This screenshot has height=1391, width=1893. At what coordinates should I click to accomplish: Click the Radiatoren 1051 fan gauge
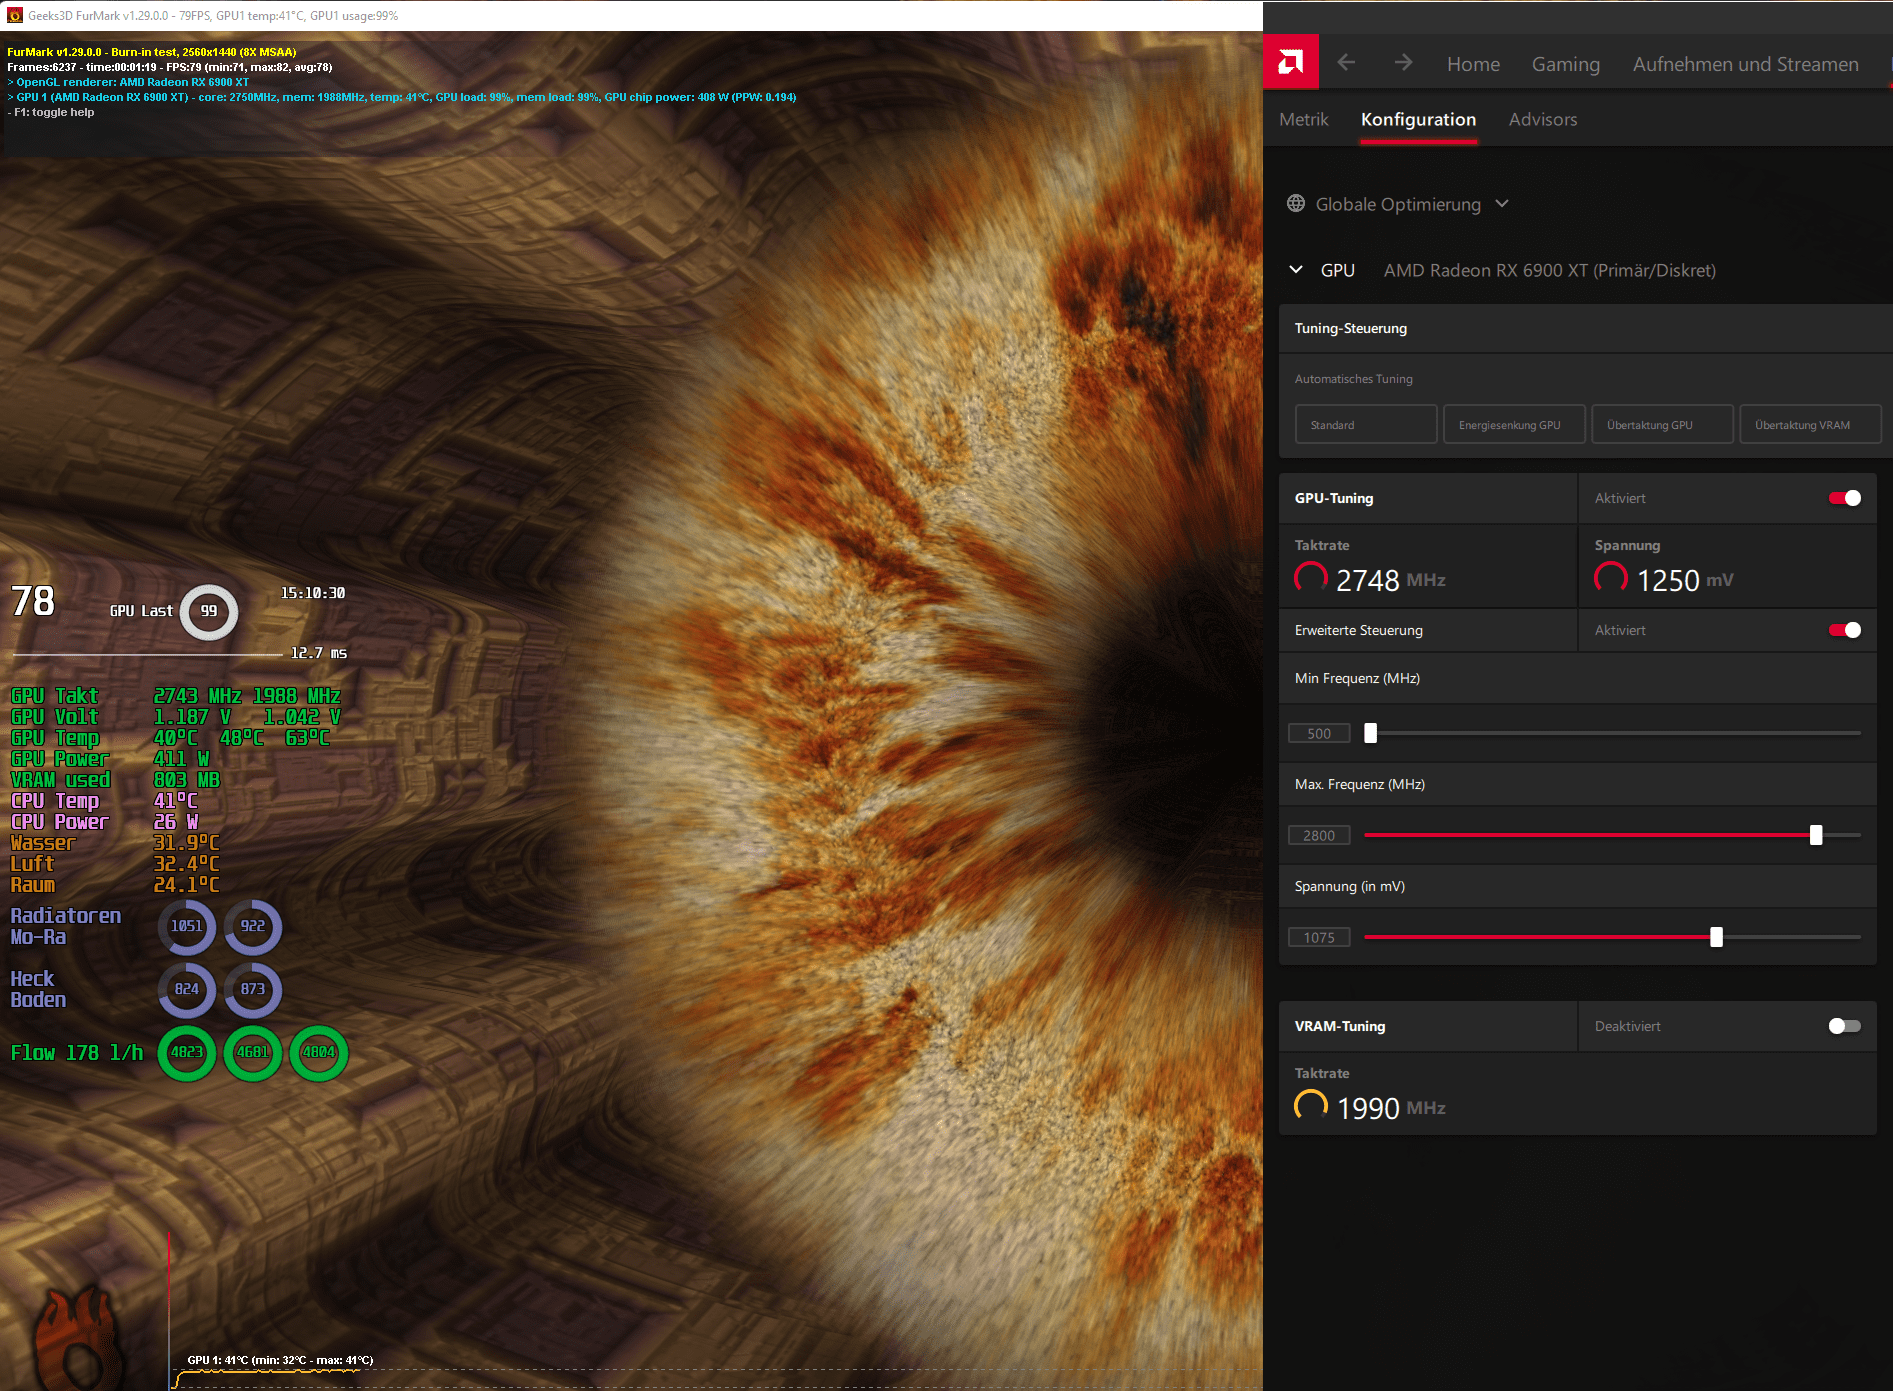coord(187,926)
